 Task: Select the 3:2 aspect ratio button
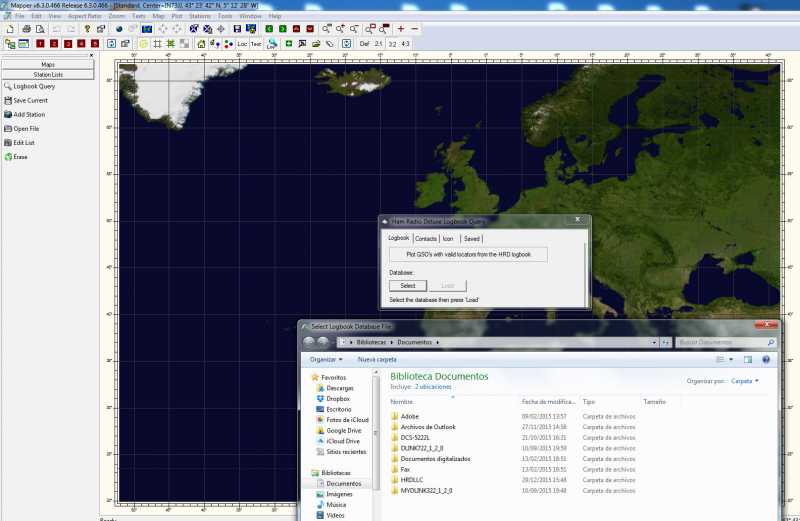(x=392, y=44)
